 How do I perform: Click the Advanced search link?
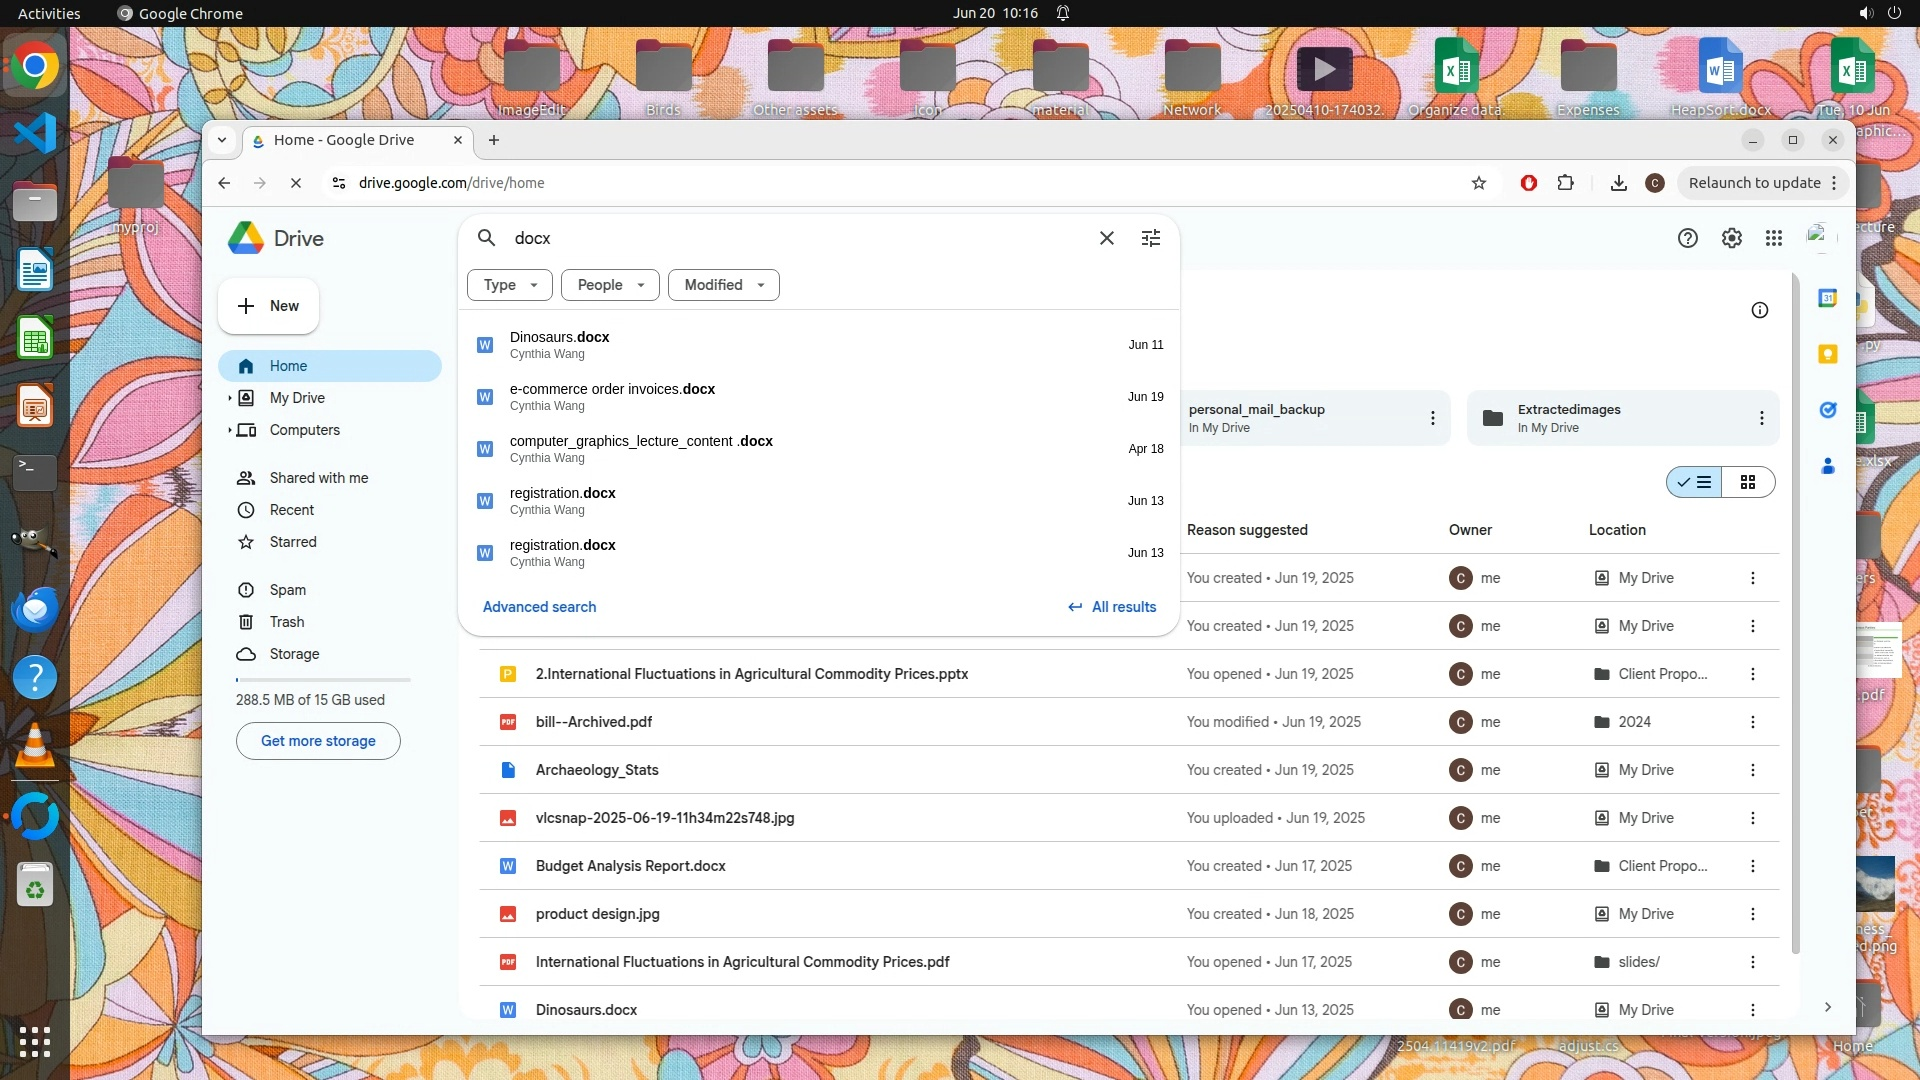coord(539,607)
